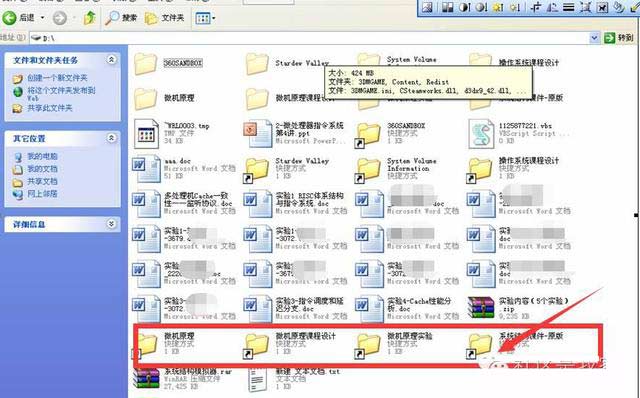Click the green Go button
This screenshot has width=640, height=398.
(x=619, y=38)
